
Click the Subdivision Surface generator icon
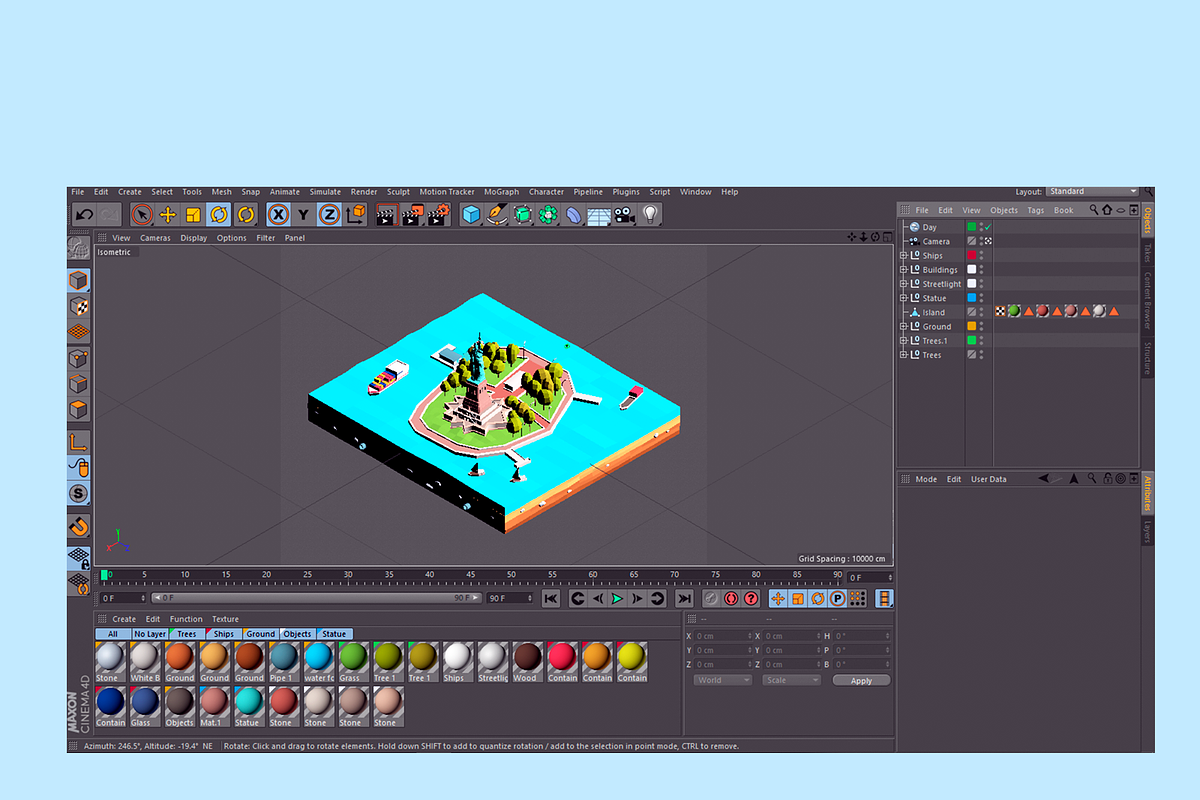click(x=522, y=214)
